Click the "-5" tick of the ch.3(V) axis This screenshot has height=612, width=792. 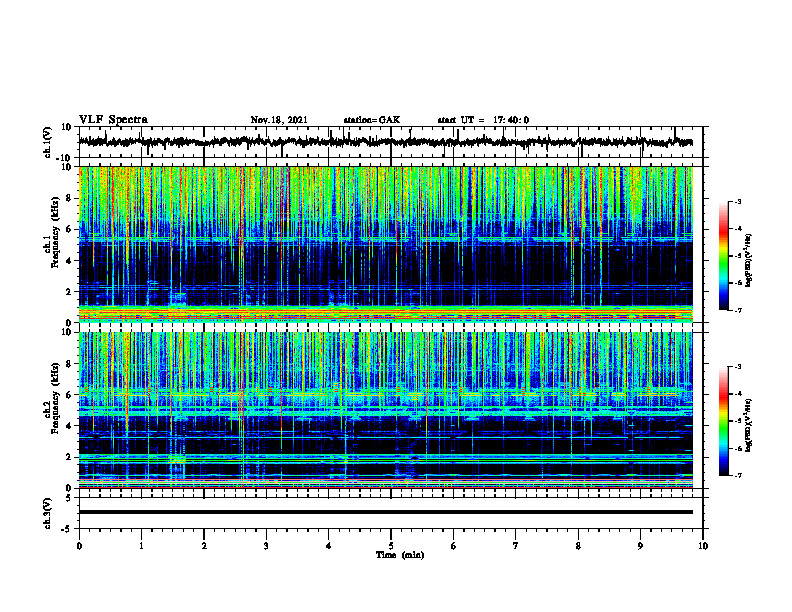click(x=67, y=529)
